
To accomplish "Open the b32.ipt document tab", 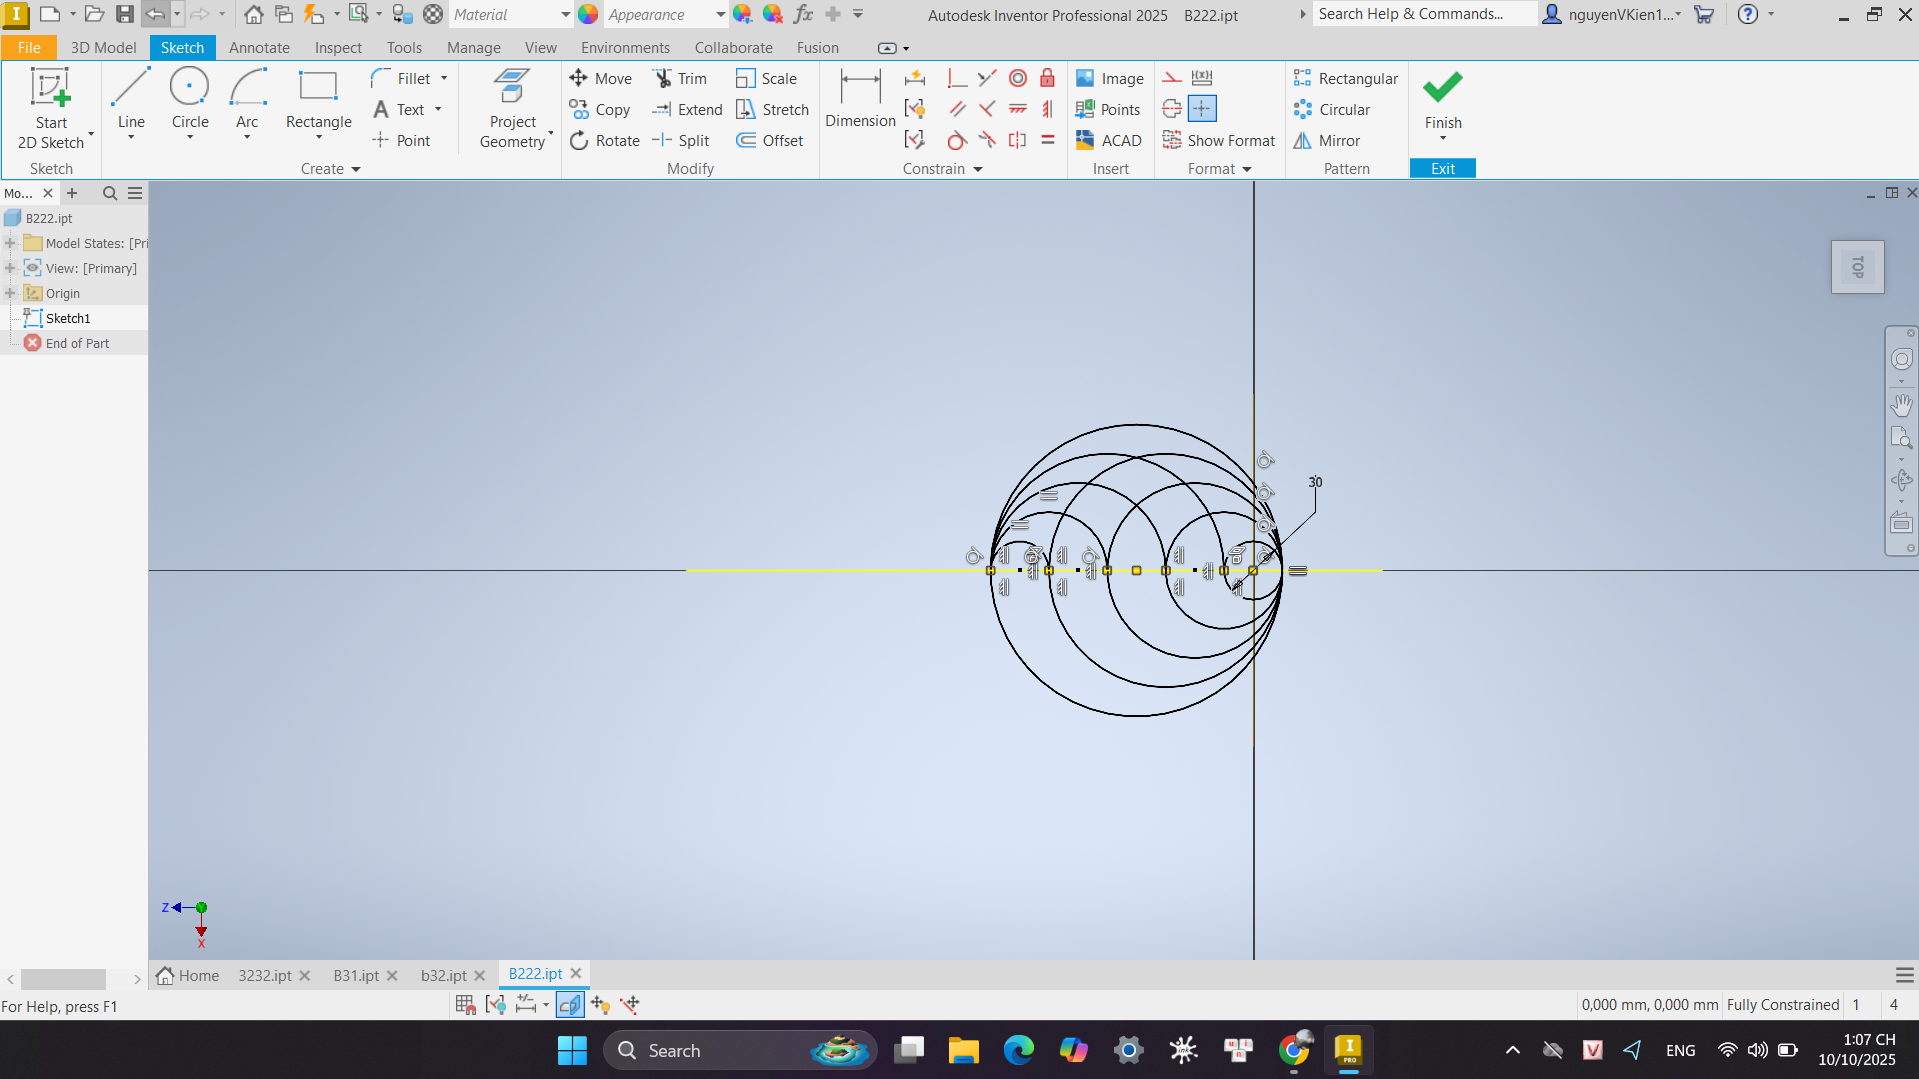I will (443, 975).
